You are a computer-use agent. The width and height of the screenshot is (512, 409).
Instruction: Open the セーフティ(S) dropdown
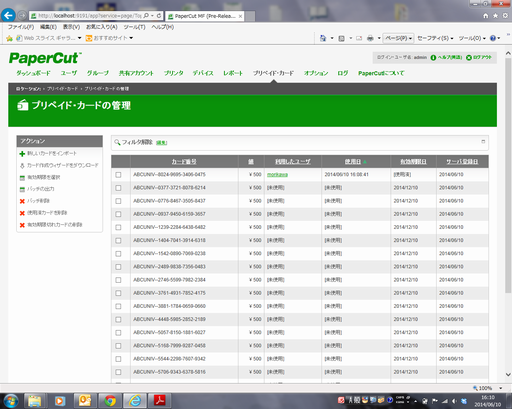[x=435, y=38]
